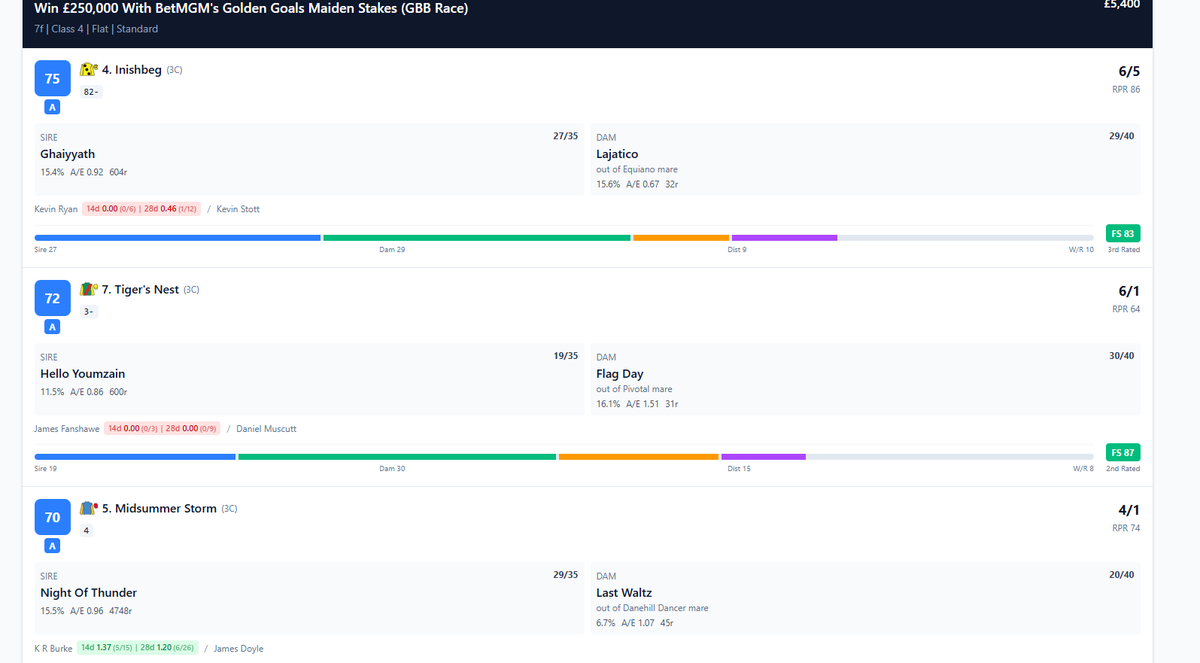Click Hello Youmzain's 19/35 sire score
The width and height of the screenshot is (1200, 663).
click(565, 355)
